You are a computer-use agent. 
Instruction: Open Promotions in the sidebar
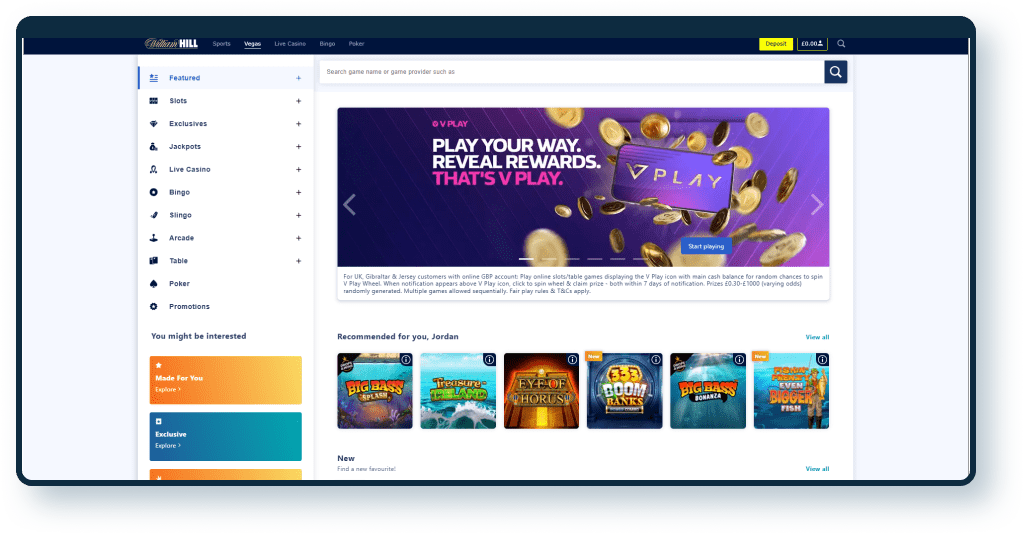189,306
